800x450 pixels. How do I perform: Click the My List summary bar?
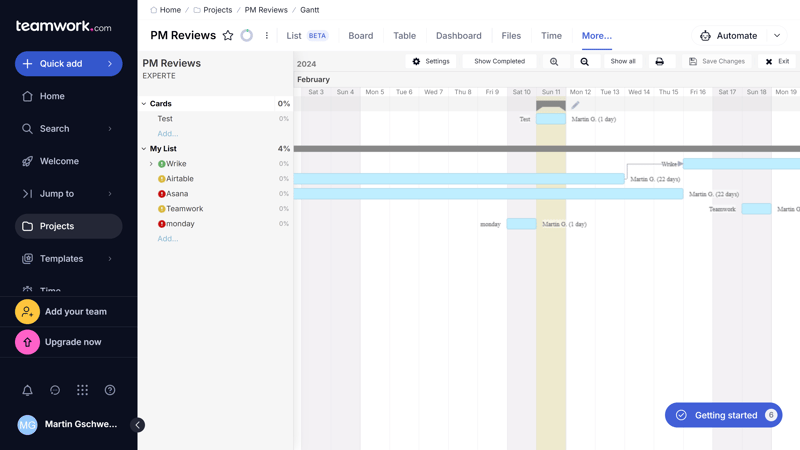click(547, 149)
